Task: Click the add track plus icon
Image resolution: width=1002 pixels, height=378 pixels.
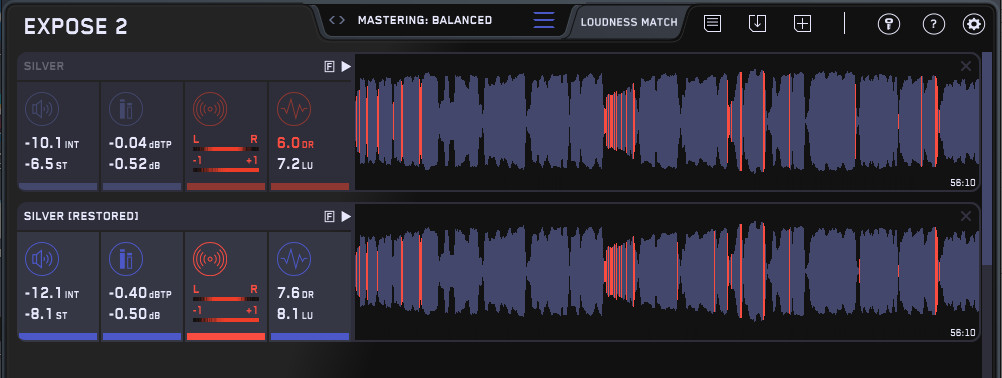Action: tap(802, 24)
